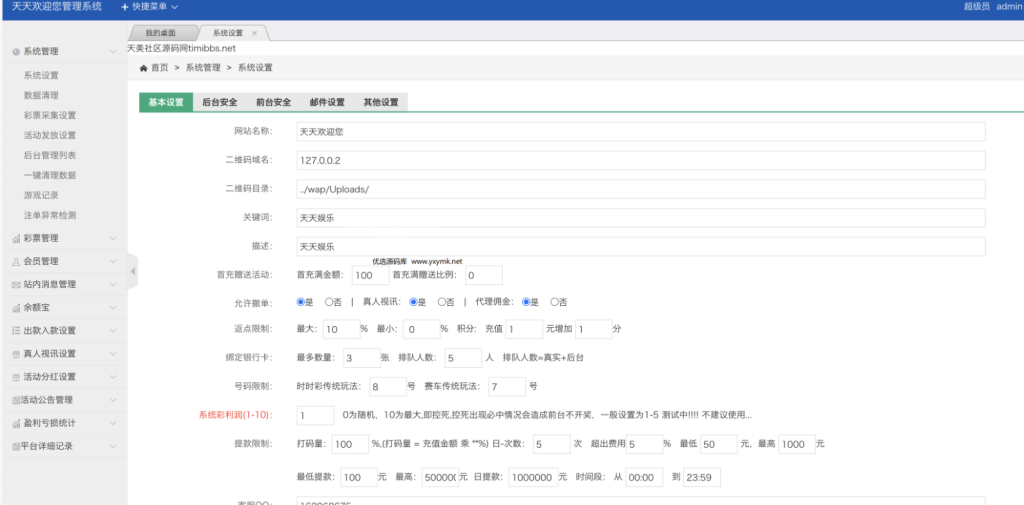Expand the 站内消息管理 section chevron
This screenshot has width=1024, height=505.
pos(114,285)
